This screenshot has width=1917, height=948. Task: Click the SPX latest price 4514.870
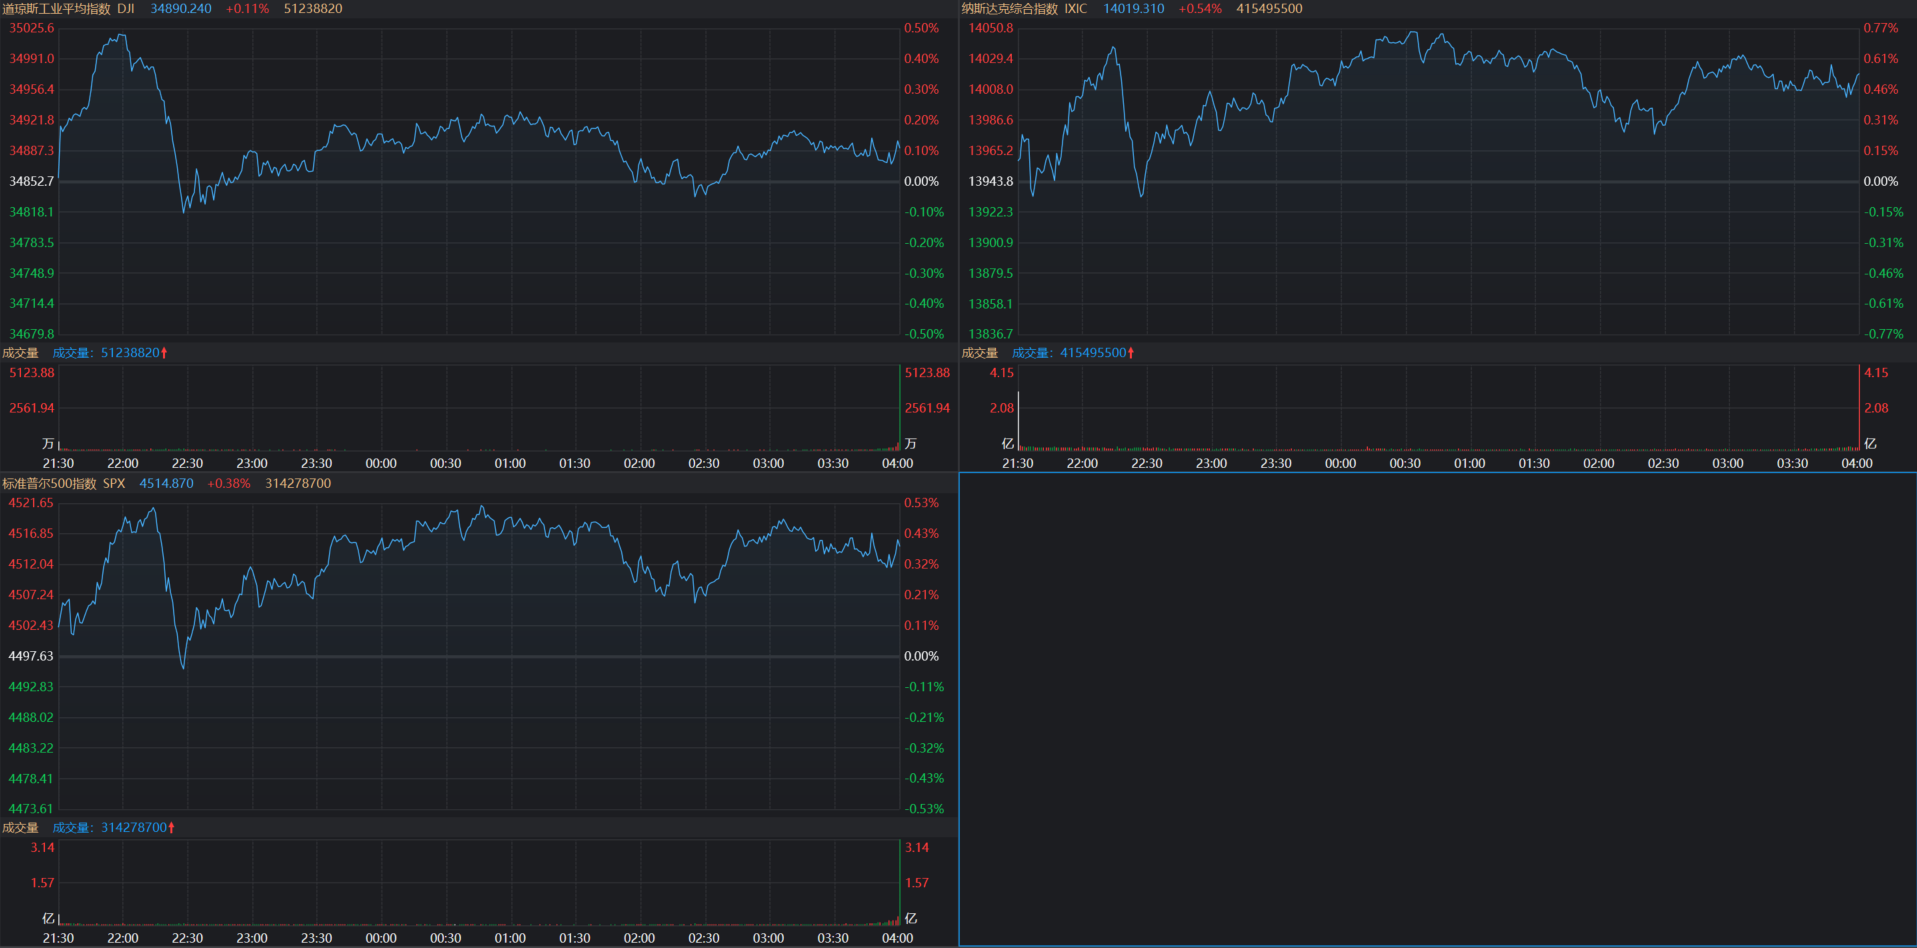click(x=166, y=483)
